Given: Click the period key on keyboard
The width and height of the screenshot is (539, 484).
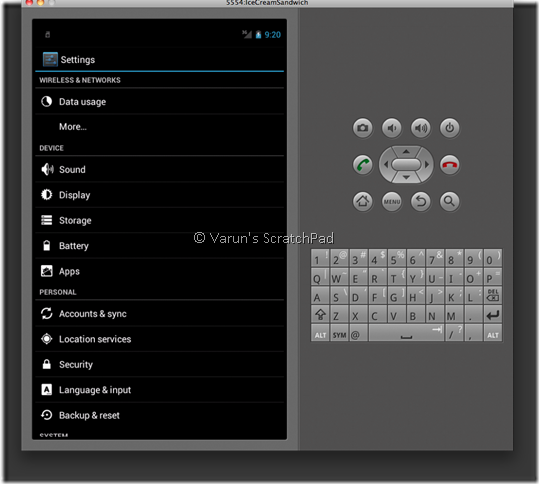Looking at the screenshot, I should (473, 314).
